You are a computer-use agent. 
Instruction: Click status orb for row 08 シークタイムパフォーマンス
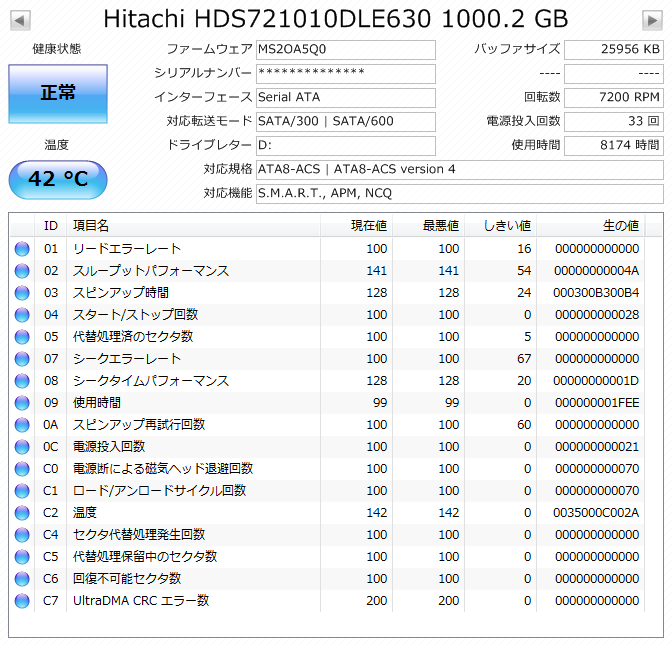point(22,381)
